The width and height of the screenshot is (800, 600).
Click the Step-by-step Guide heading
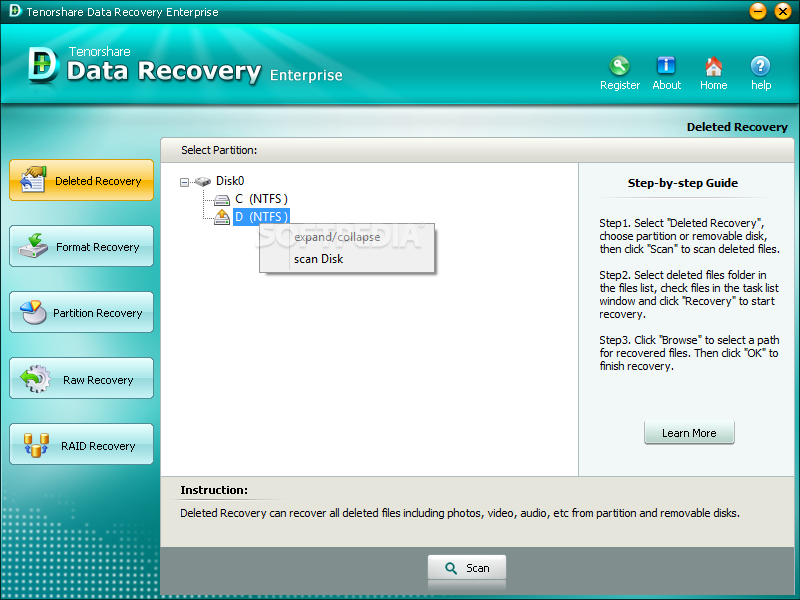pos(683,183)
